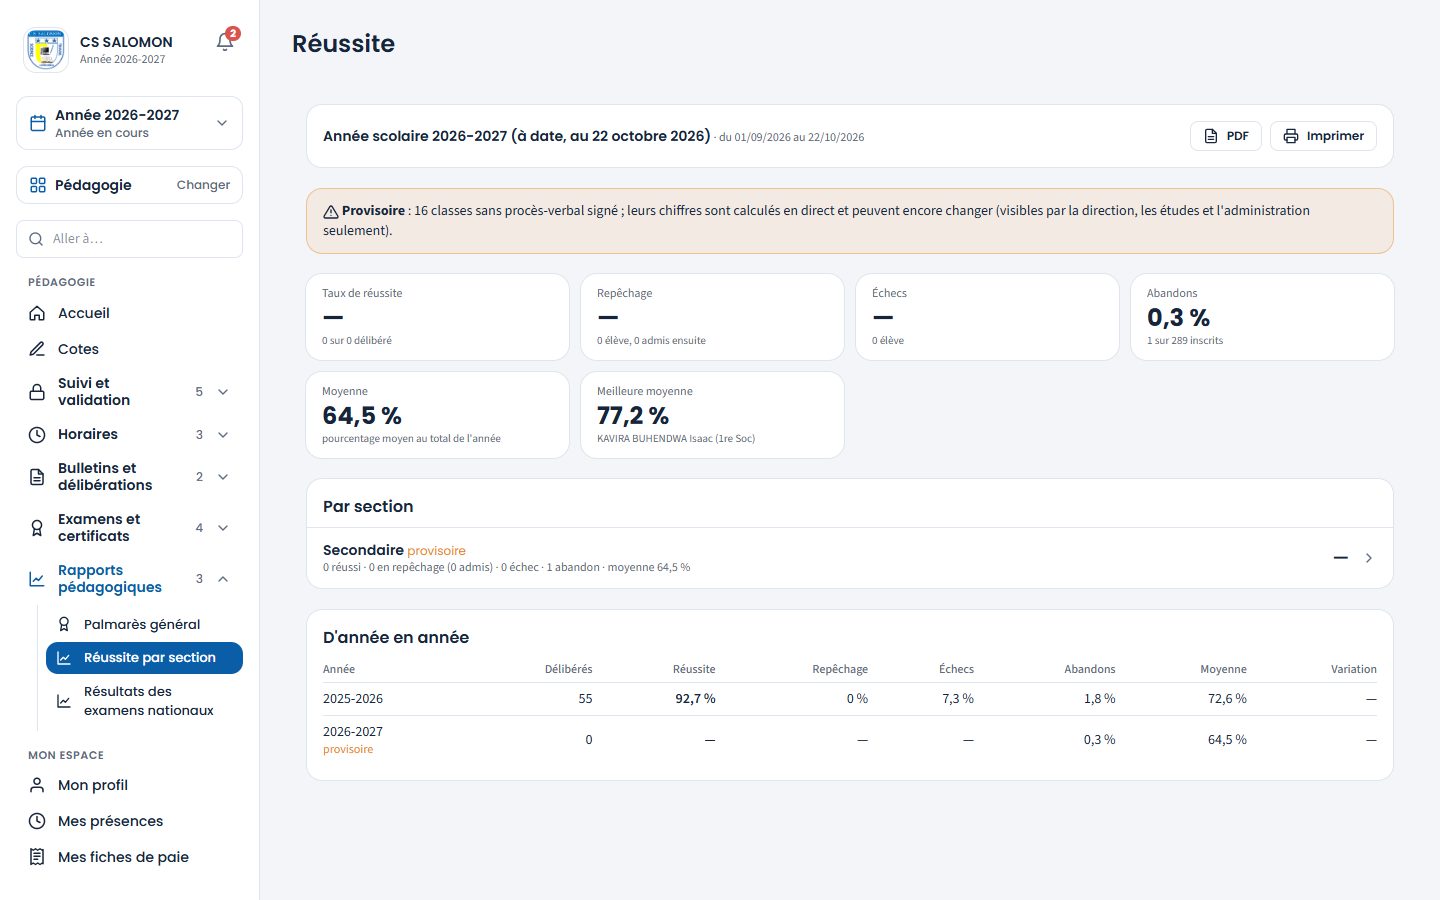Expand the Horaires submenu chevron
1440x900 pixels.
click(x=223, y=435)
